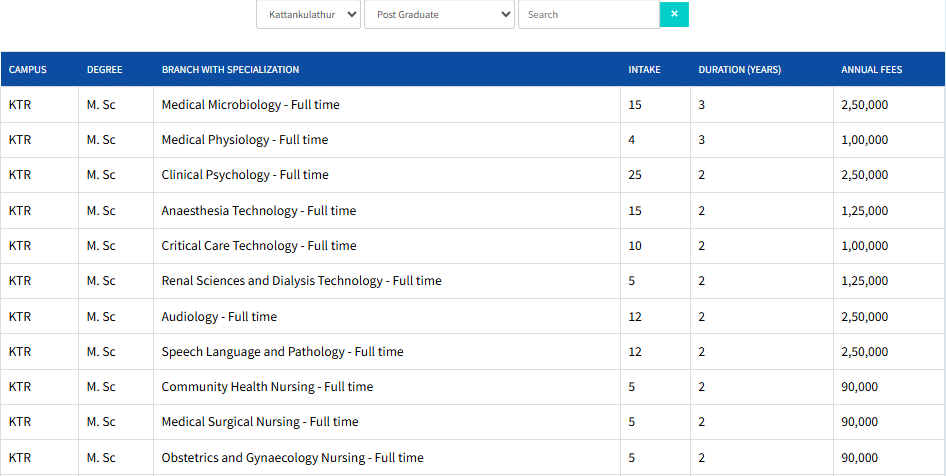The height and width of the screenshot is (476, 946).
Task: Focus the Search input field
Action: point(588,15)
